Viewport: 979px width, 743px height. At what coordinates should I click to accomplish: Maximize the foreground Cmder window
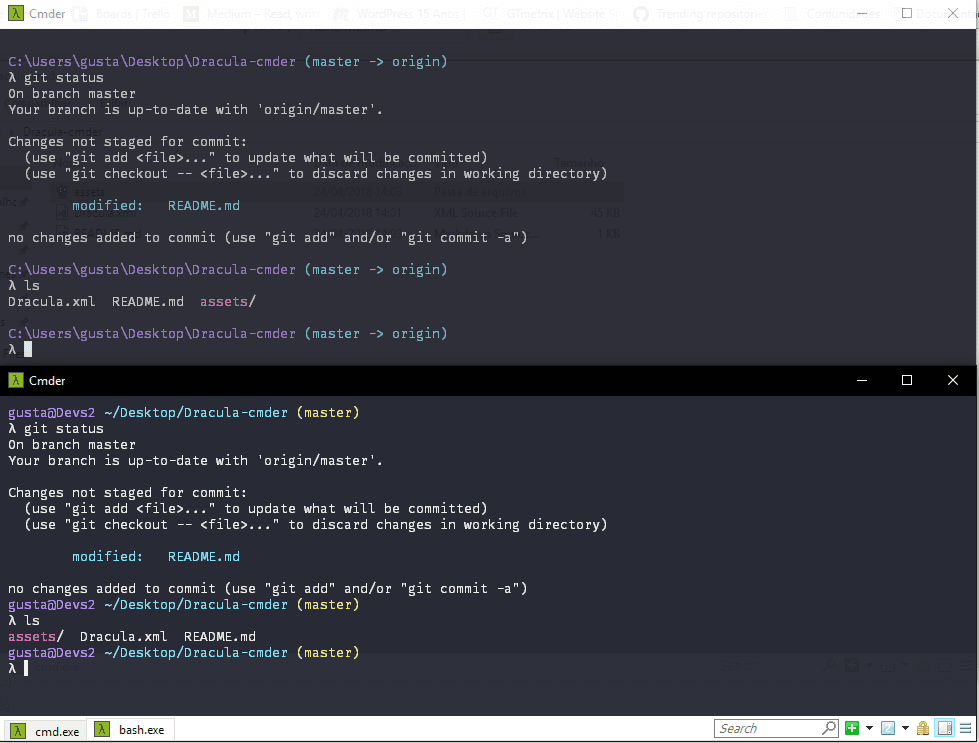907,380
